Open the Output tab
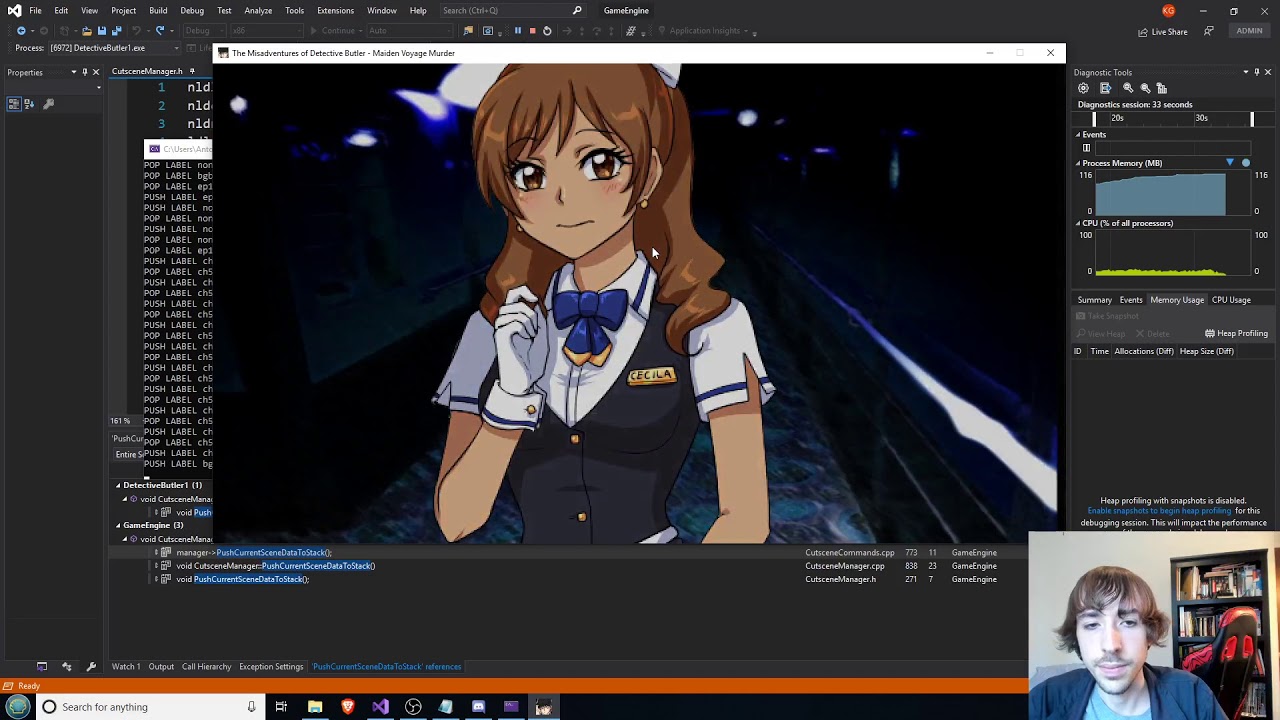 (x=161, y=667)
